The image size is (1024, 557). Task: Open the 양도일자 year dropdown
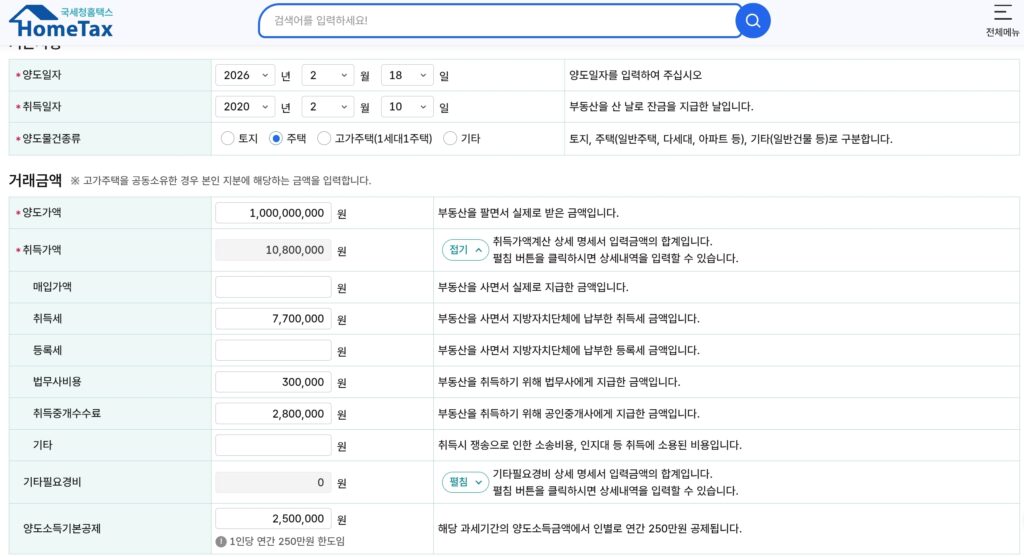click(245, 75)
